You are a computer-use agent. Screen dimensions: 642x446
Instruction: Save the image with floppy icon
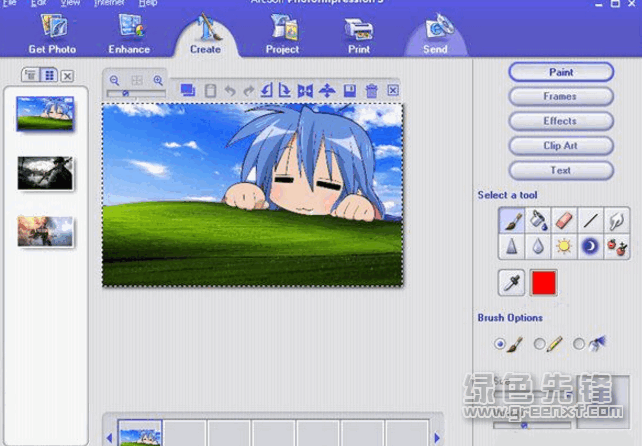click(x=350, y=91)
